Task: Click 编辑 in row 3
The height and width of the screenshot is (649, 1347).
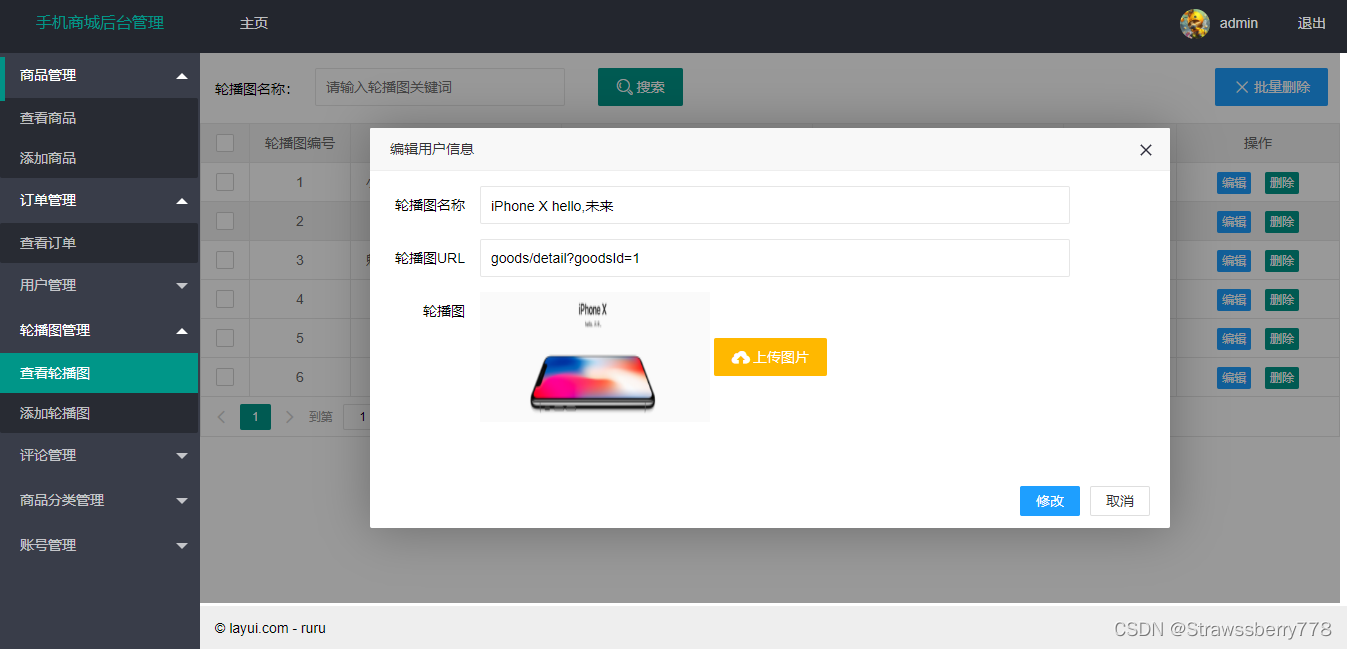Action: [x=1234, y=261]
